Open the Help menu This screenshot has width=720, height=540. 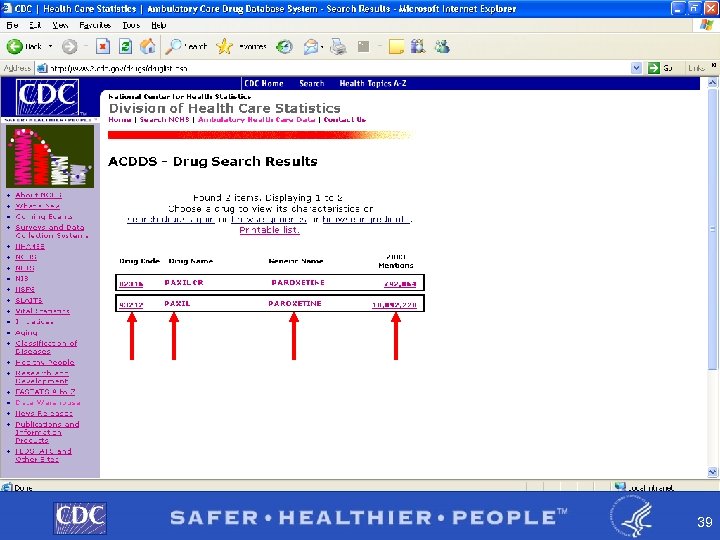pos(158,25)
